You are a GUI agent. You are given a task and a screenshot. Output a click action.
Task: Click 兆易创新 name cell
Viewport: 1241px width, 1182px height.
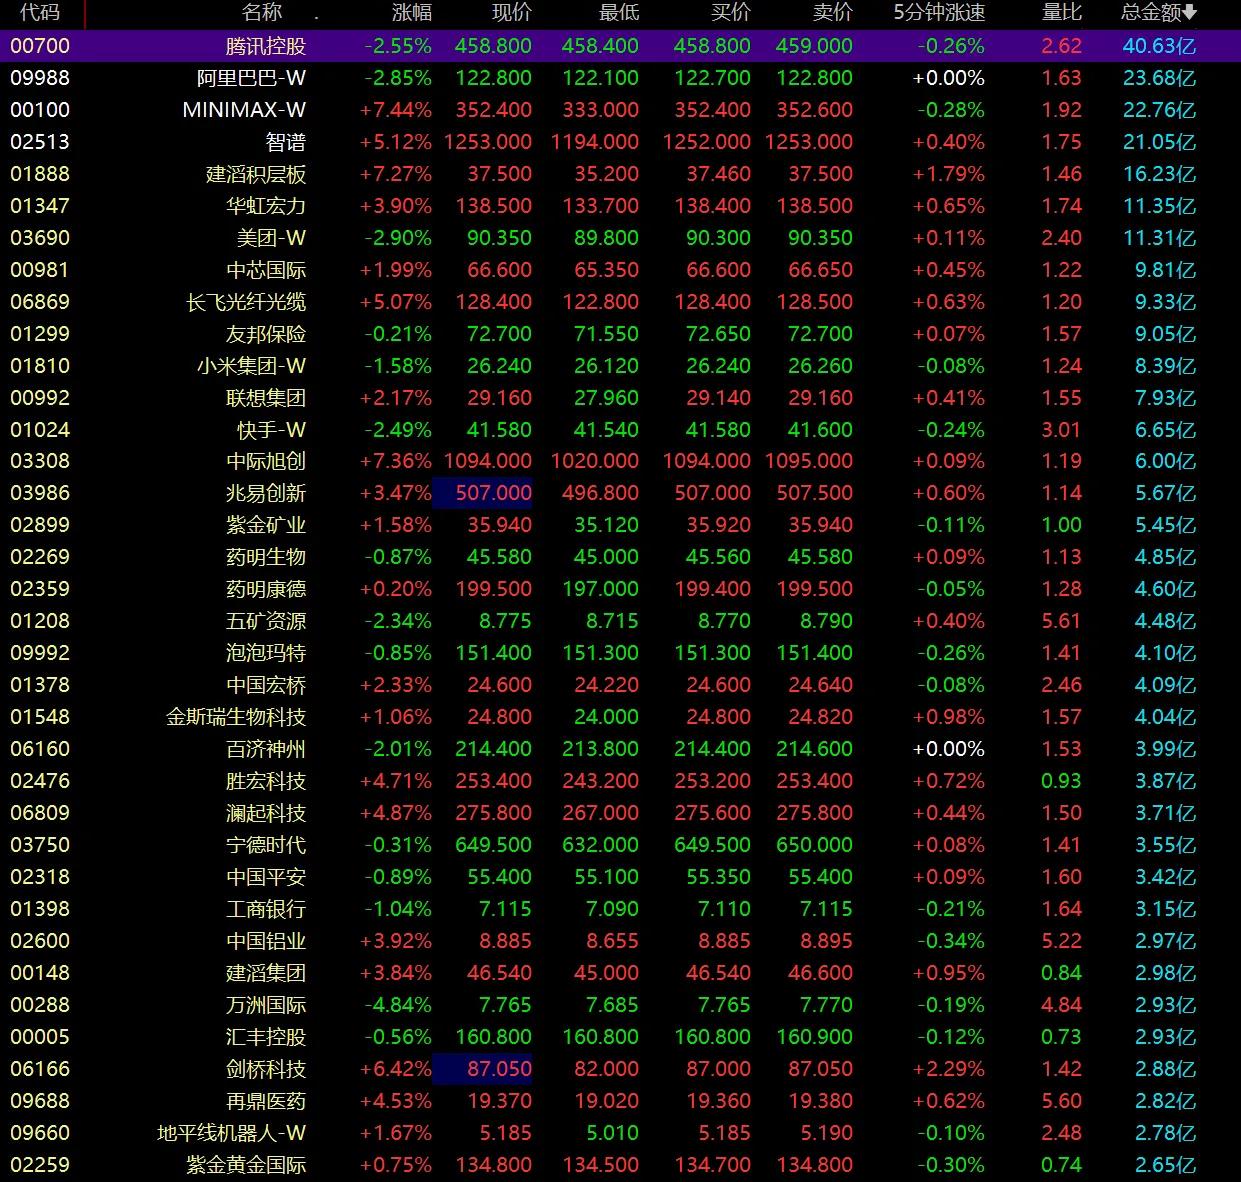pos(266,493)
